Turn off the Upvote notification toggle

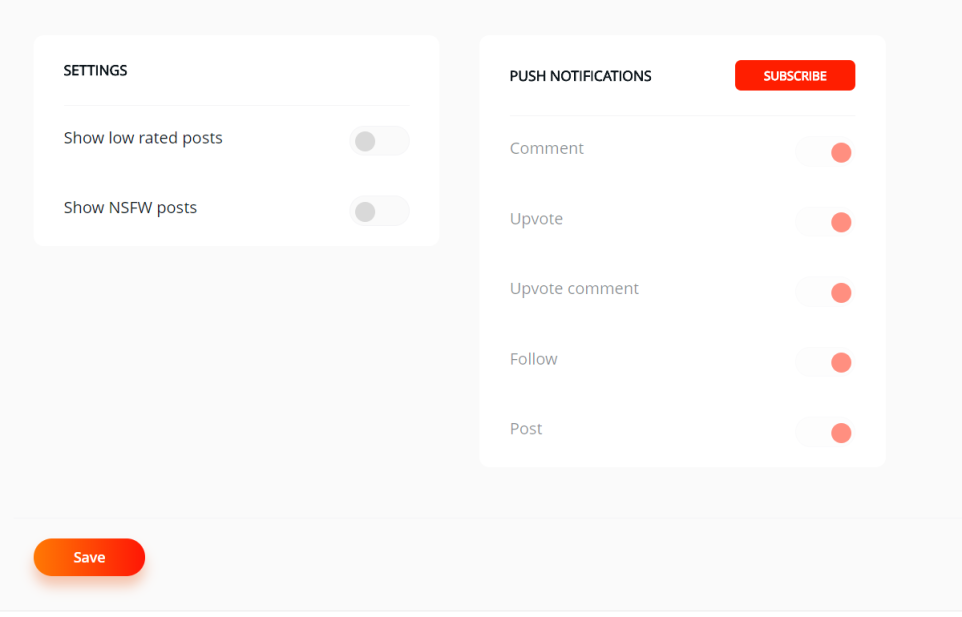tap(825, 222)
